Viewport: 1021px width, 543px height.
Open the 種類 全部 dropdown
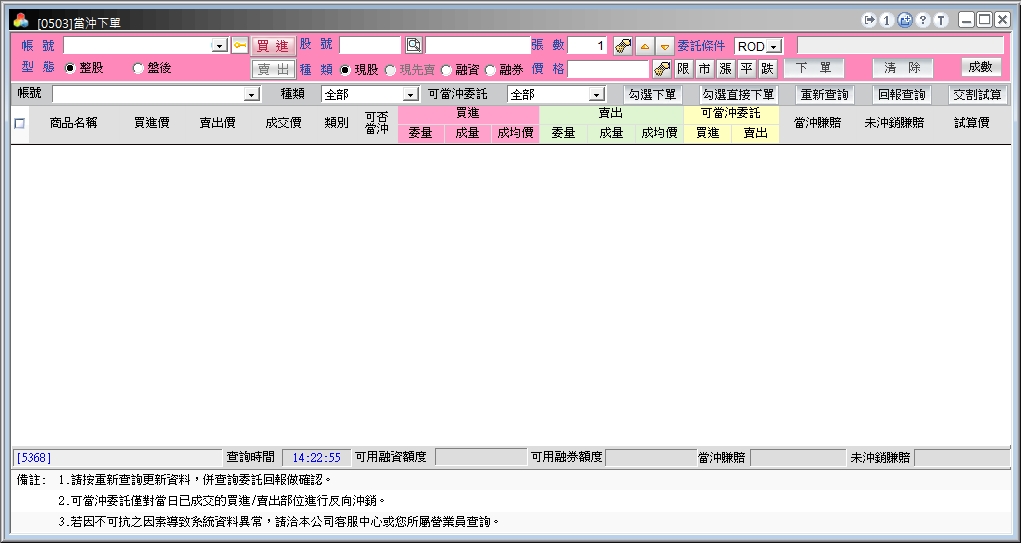click(x=410, y=95)
